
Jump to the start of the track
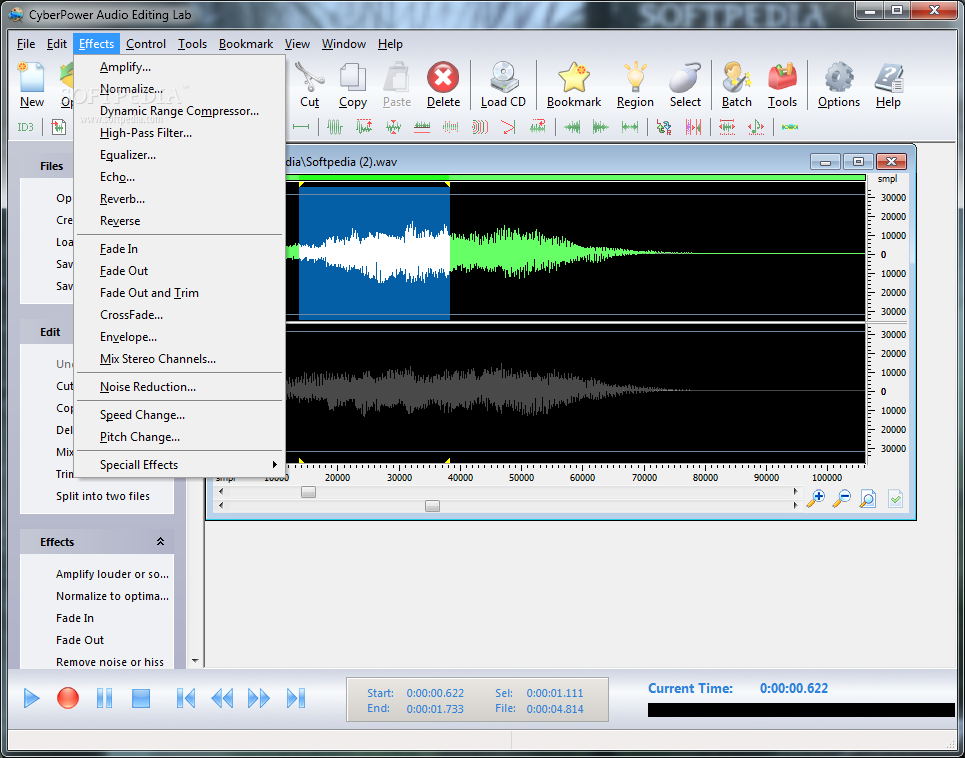coord(186,698)
